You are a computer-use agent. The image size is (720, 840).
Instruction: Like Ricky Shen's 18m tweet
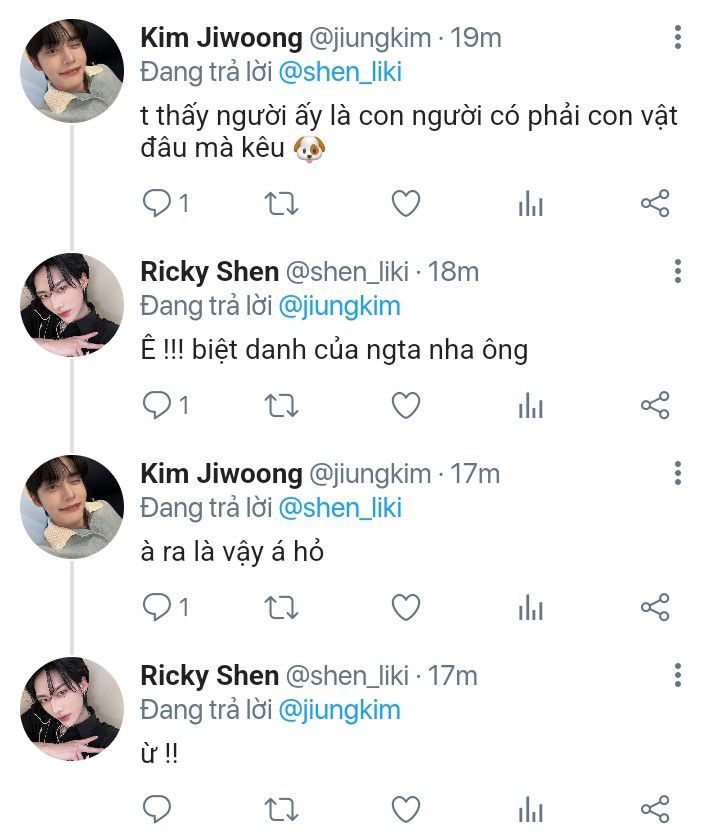[405, 405]
